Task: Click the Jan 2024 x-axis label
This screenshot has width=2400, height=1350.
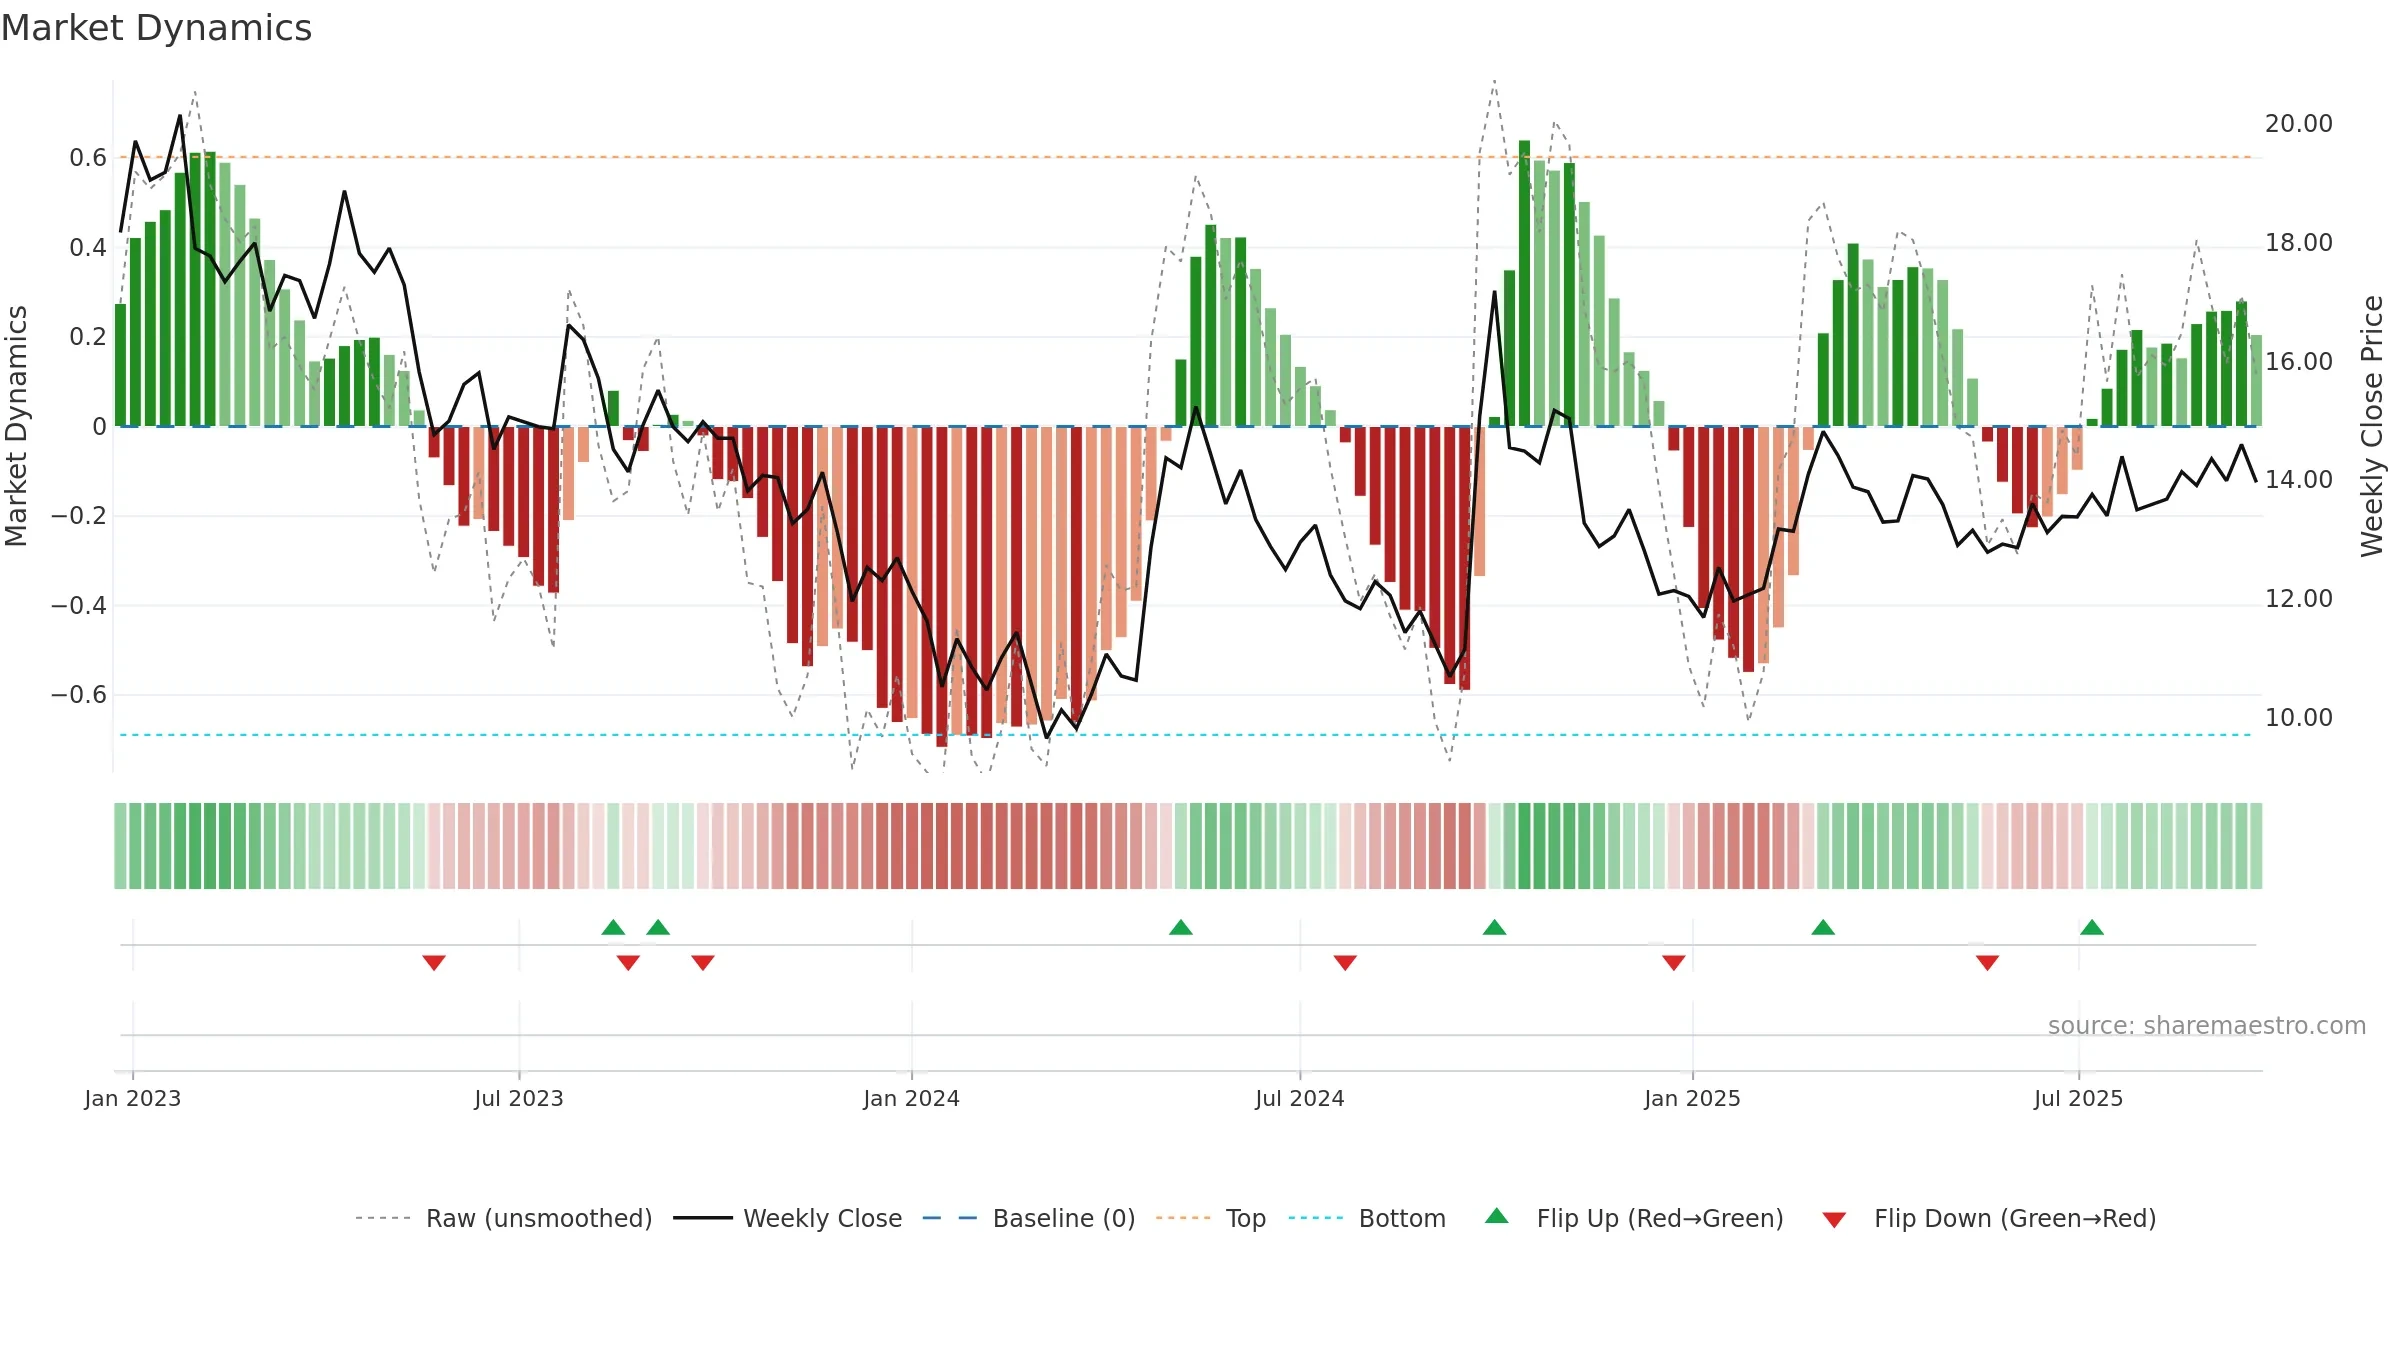Action: (912, 1098)
